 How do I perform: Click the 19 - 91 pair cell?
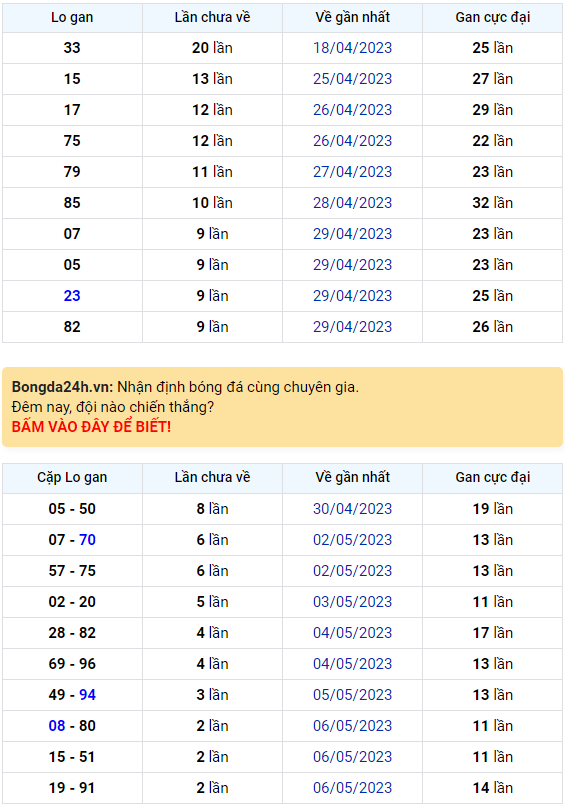[x=72, y=787]
